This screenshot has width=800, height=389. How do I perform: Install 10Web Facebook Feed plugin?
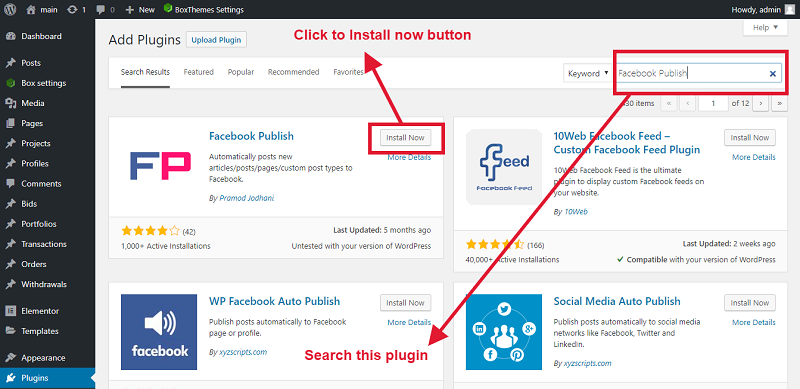750,138
